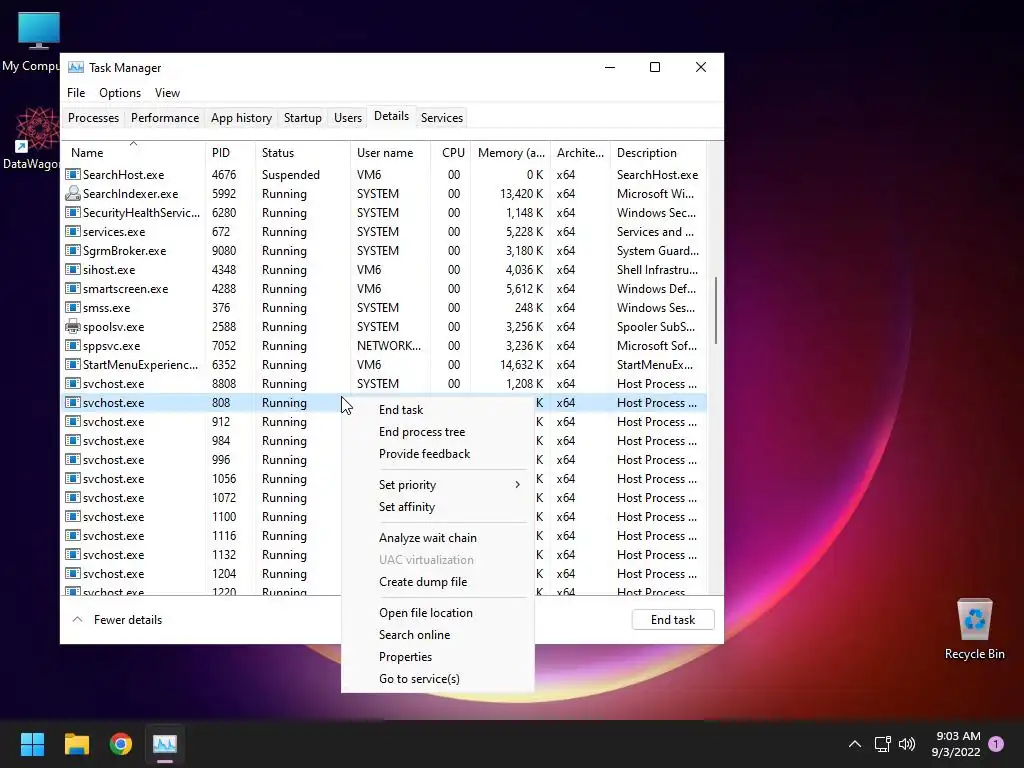Click the smartscreen.exe process icon

pyautogui.click(x=72, y=289)
